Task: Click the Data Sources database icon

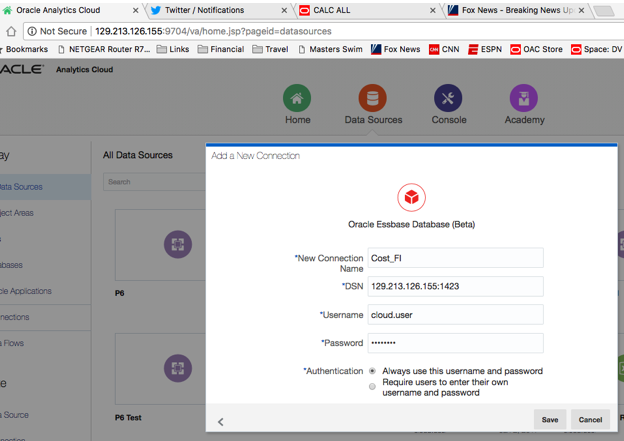Action: [x=373, y=98]
